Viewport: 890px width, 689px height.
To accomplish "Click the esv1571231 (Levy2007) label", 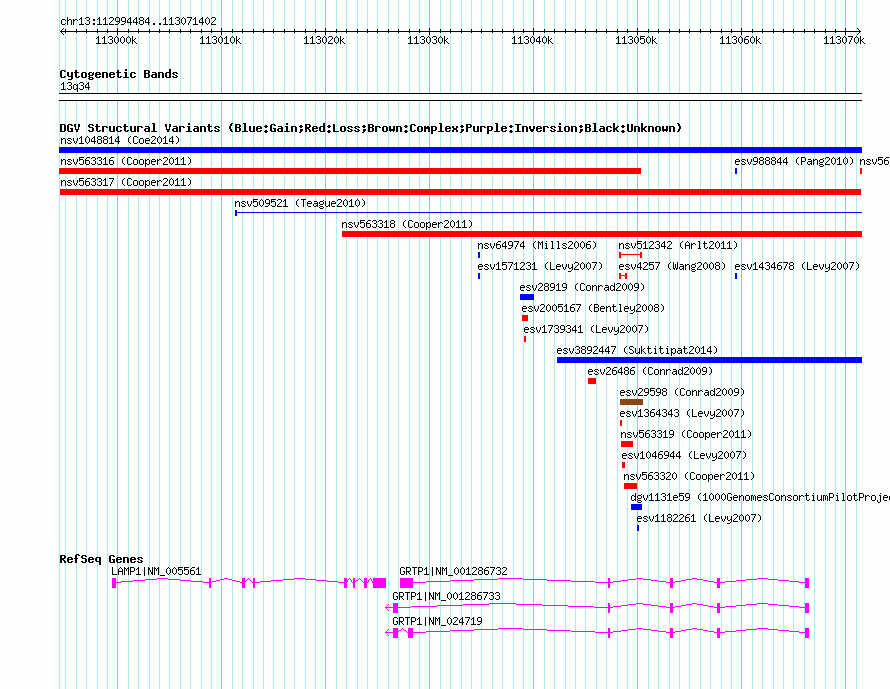I will [x=540, y=266].
